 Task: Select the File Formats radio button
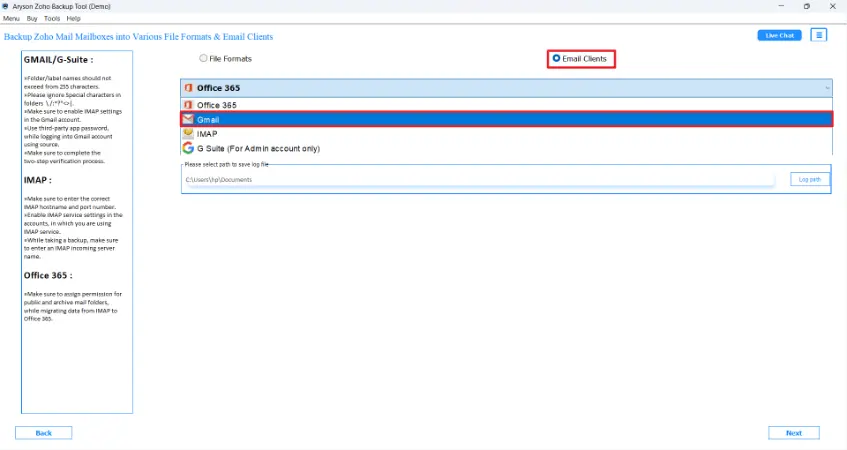(x=203, y=58)
